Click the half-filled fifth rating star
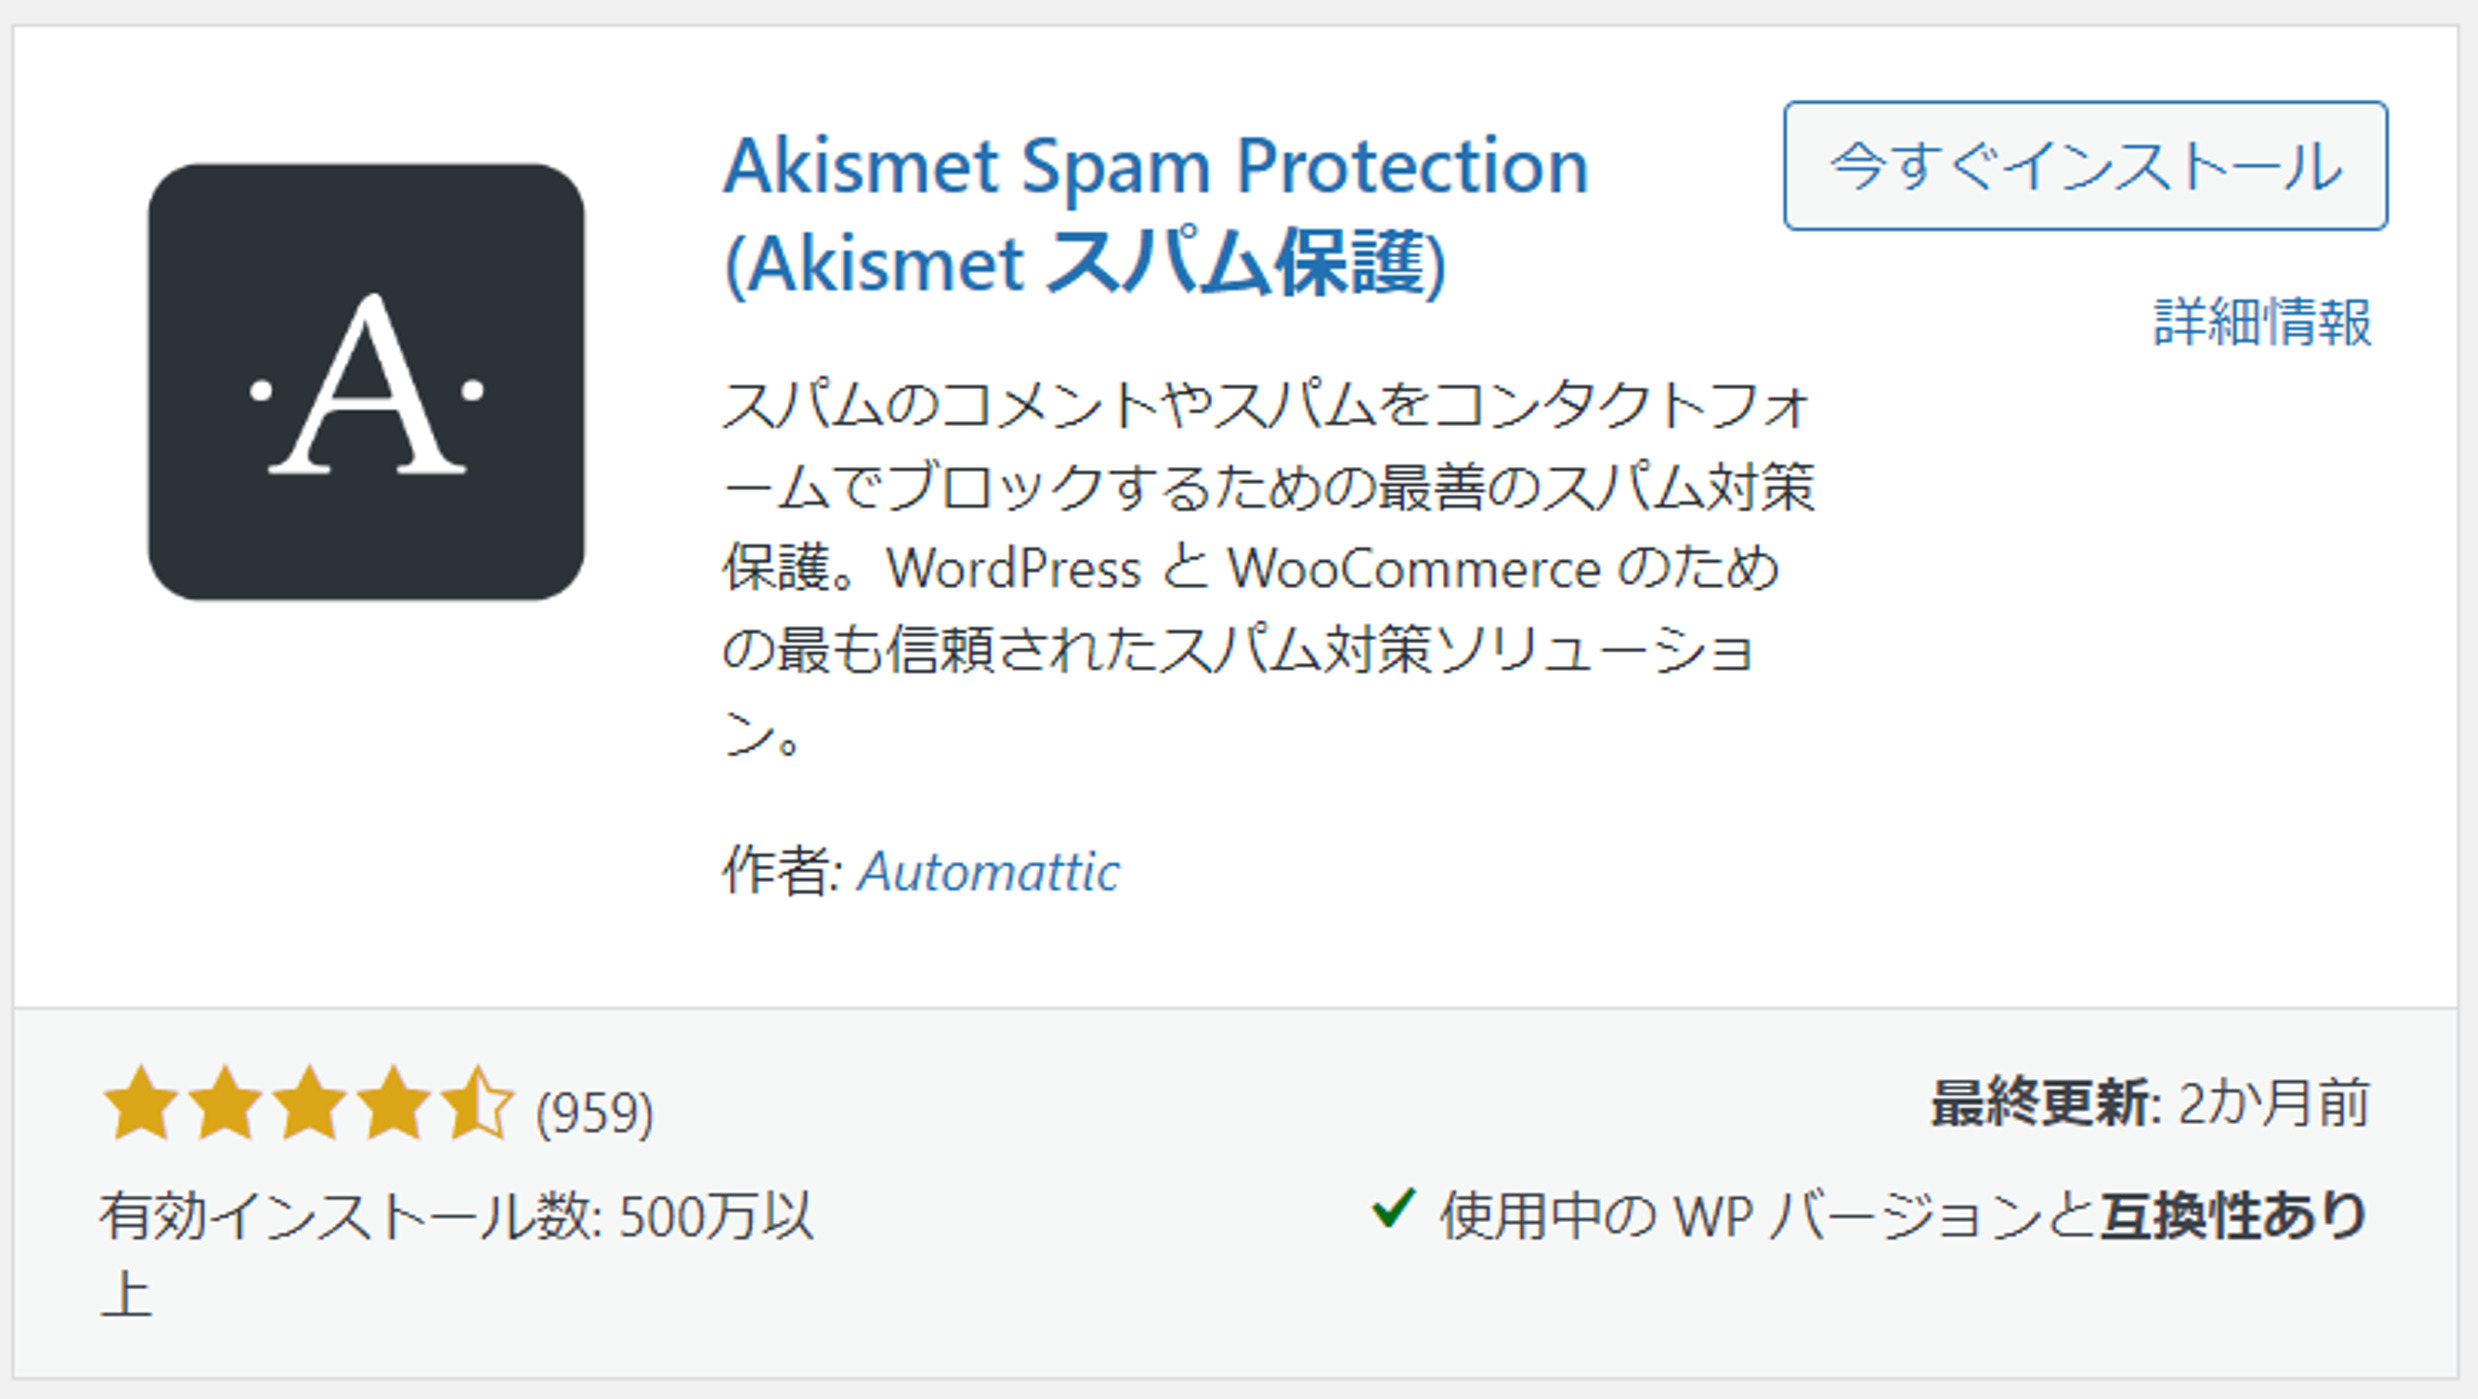The width and height of the screenshot is (2478, 1399). click(x=477, y=1103)
